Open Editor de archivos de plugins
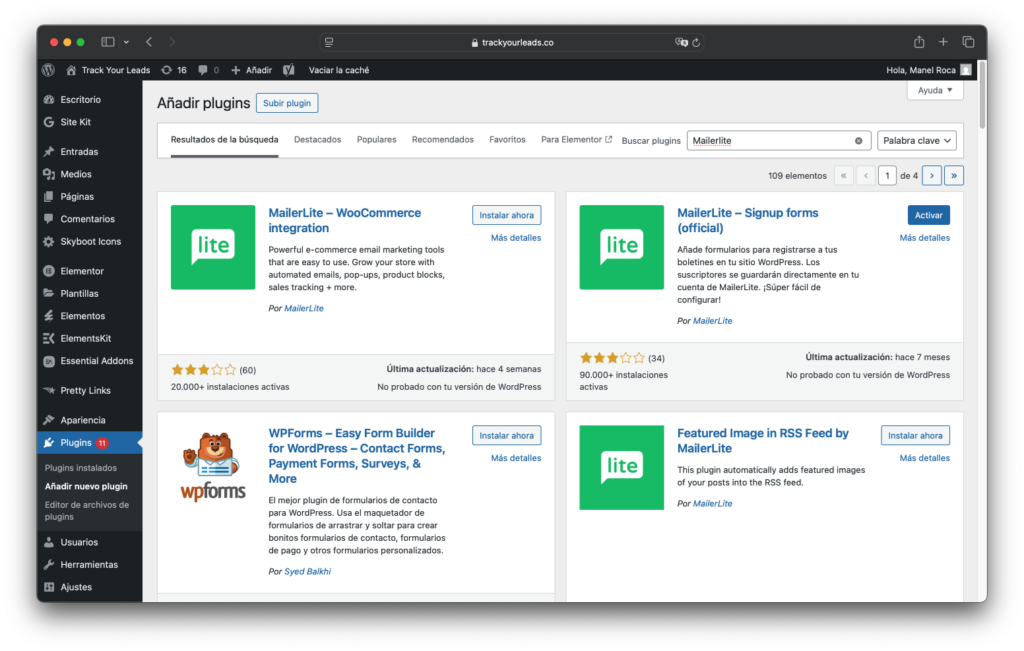 (87, 511)
